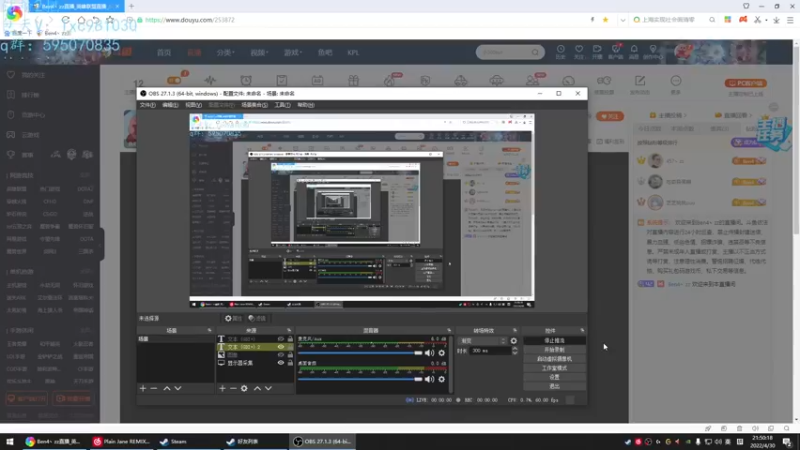Add a new source with plus icon

pos(222,388)
